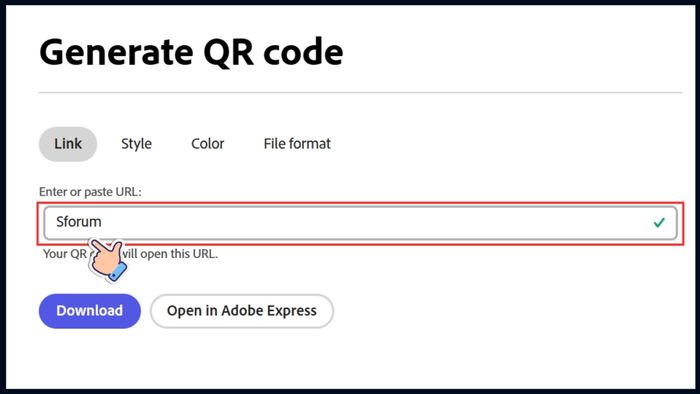The width and height of the screenshot is (700, 394).
Task: Click the Download button
Action: [x=90, y=311]
